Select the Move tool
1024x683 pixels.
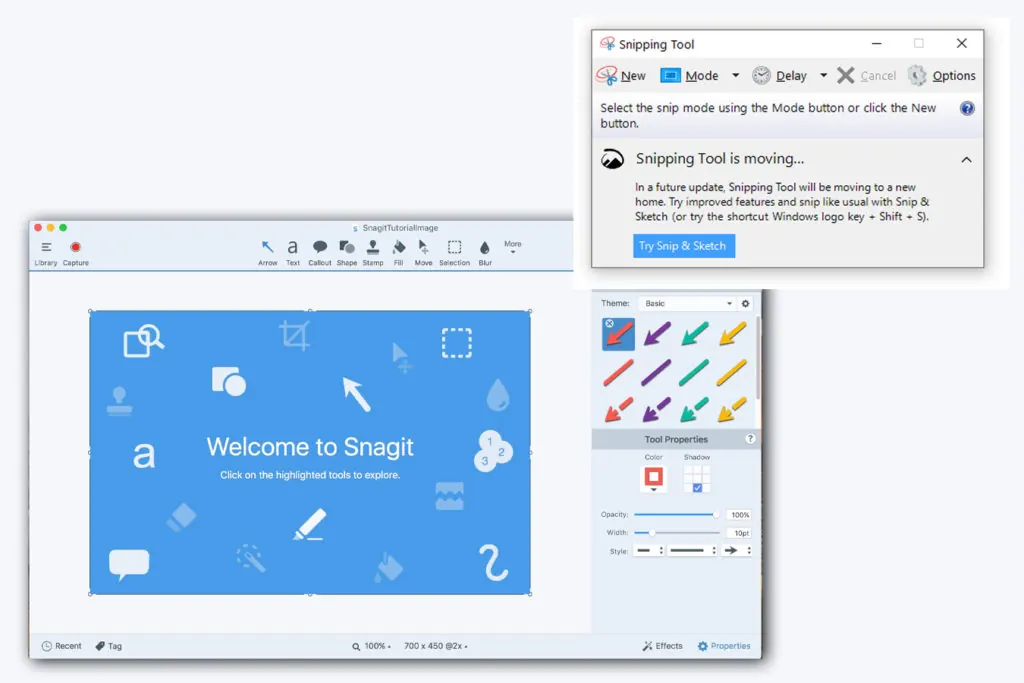(423, 252)
